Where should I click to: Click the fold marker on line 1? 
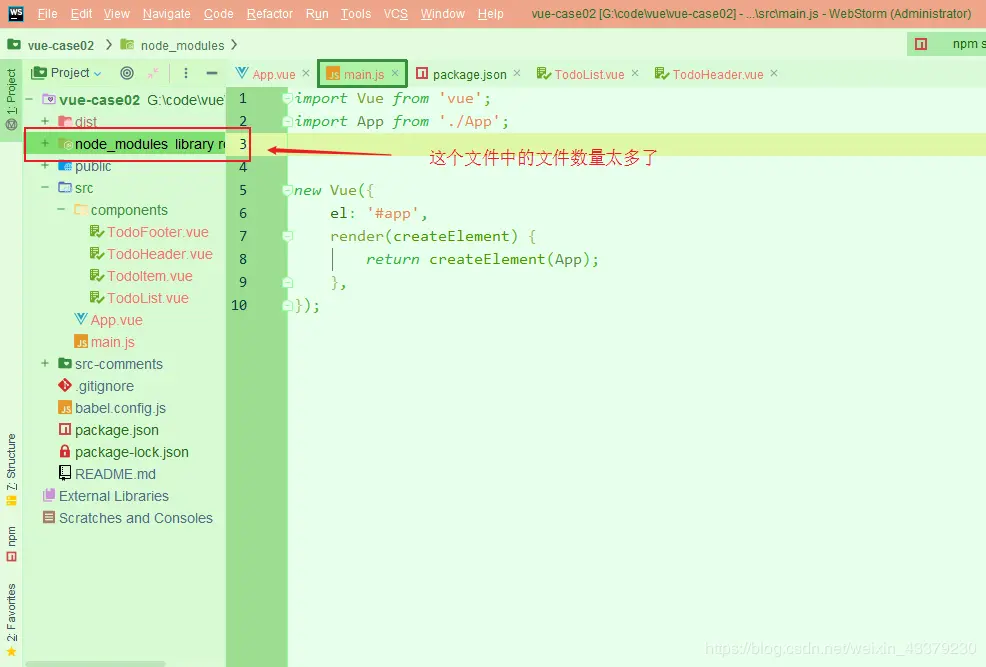(x=287, y=98)
